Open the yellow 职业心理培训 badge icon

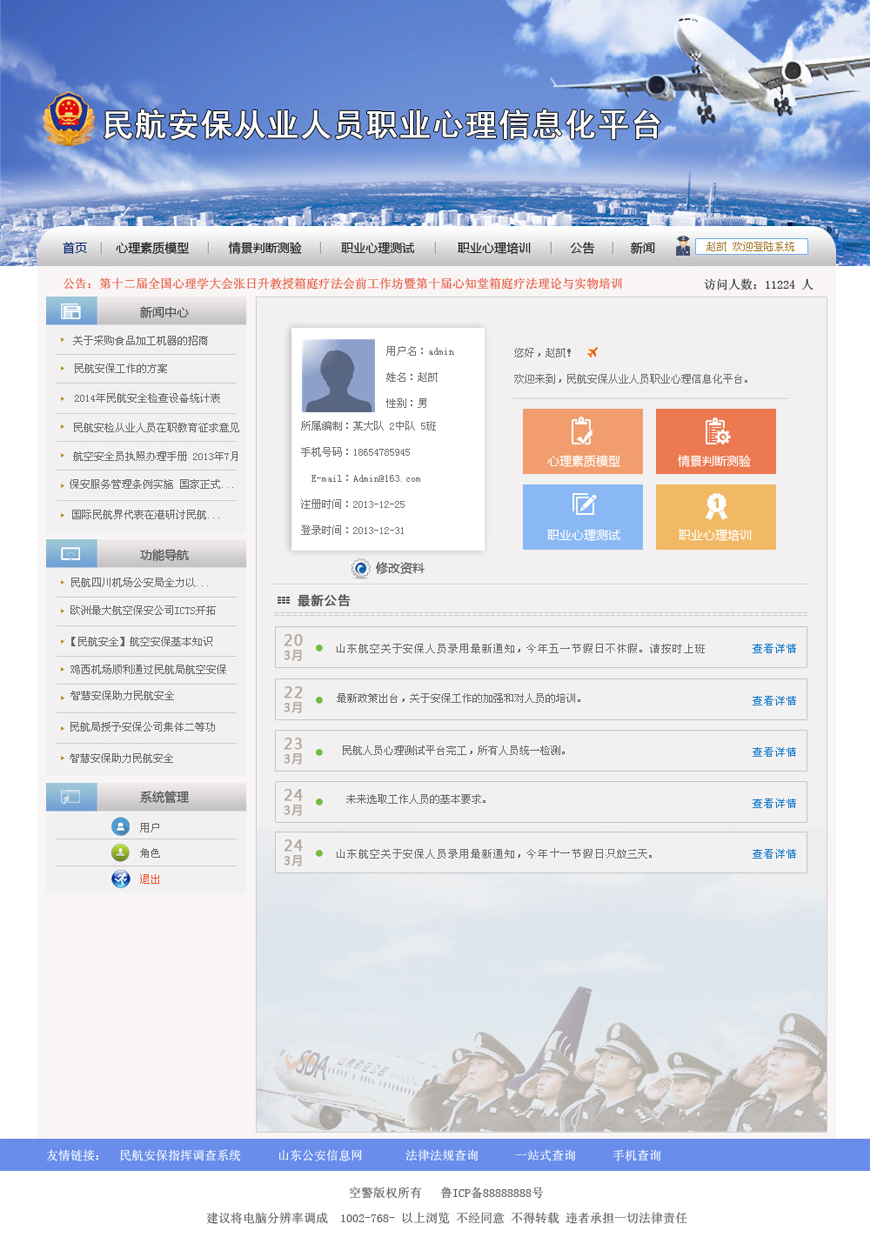(x=715, y=506)
